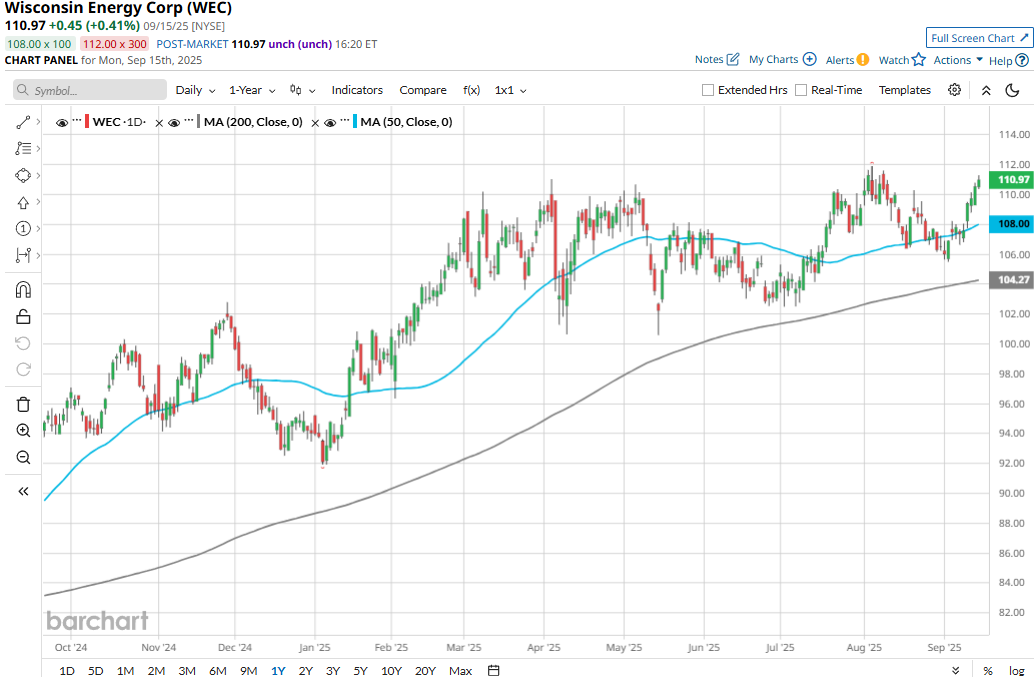
Task: Toggle the magnet snap tool
Action: pyautogui.click(x=23, y=290)
